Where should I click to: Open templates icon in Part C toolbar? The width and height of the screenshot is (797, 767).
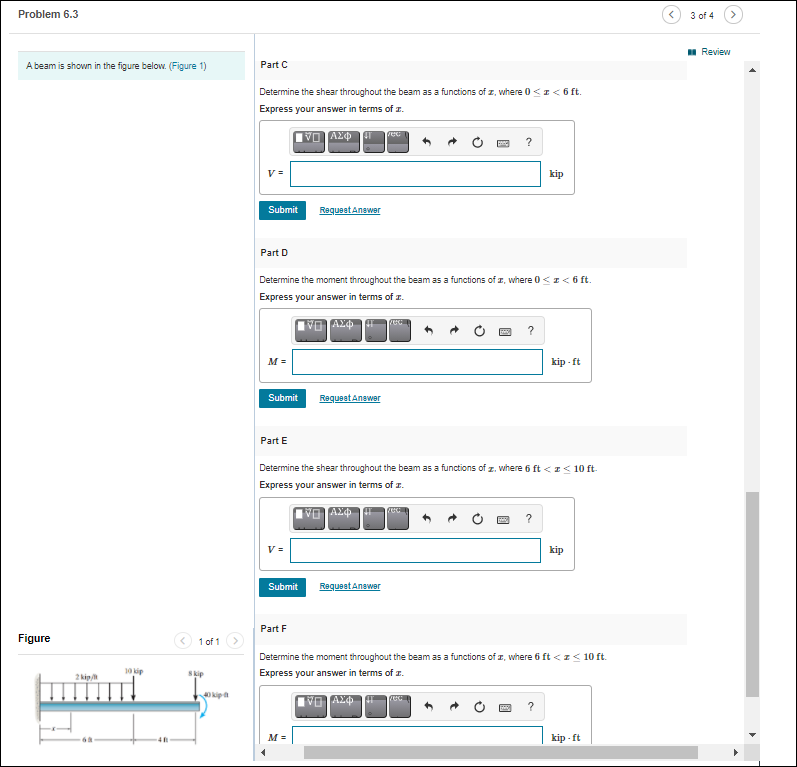(x=309, y=141)
